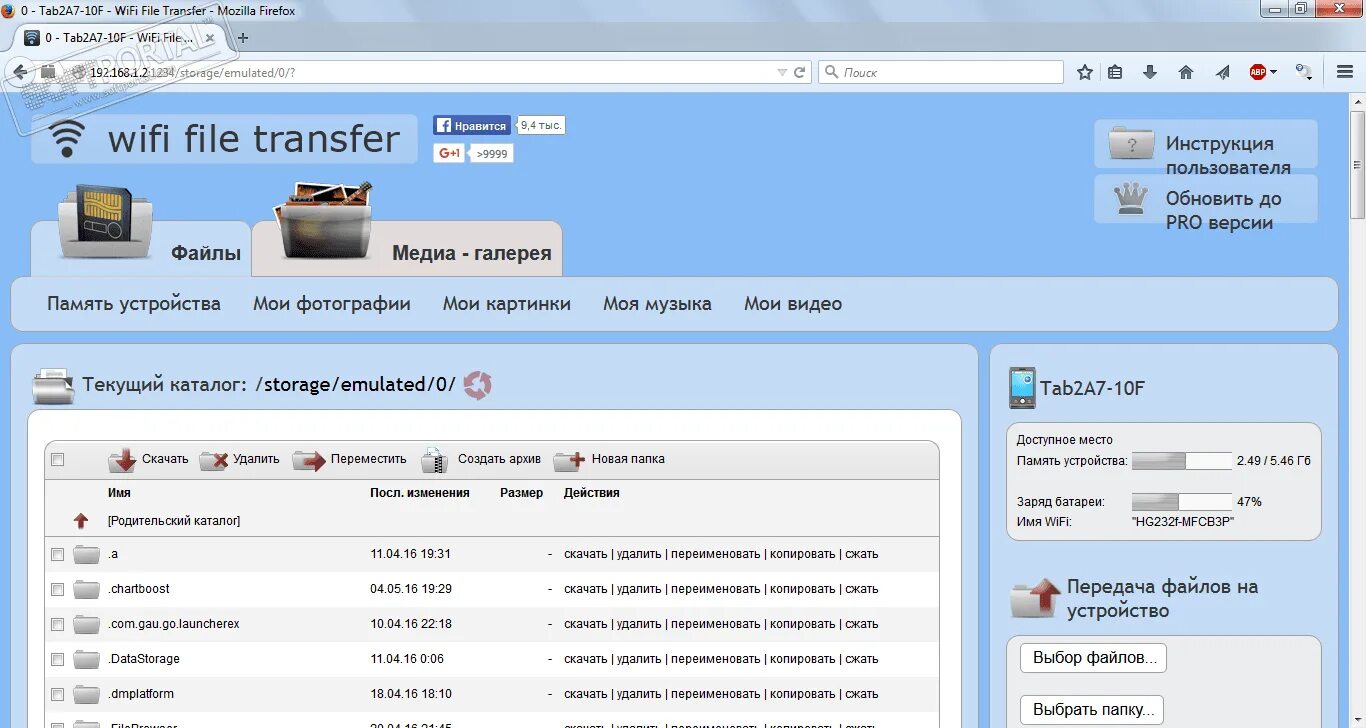Open the Firefox hamburger menu
Screen dimensions: 1366x728
(1345, 72)
